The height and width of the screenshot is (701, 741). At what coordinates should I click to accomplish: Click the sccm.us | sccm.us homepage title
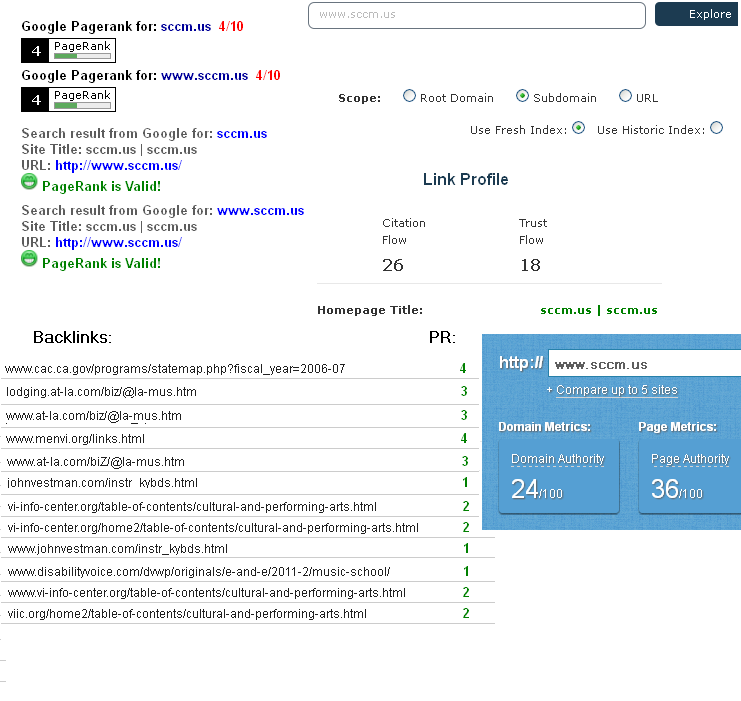coord(599,311)
